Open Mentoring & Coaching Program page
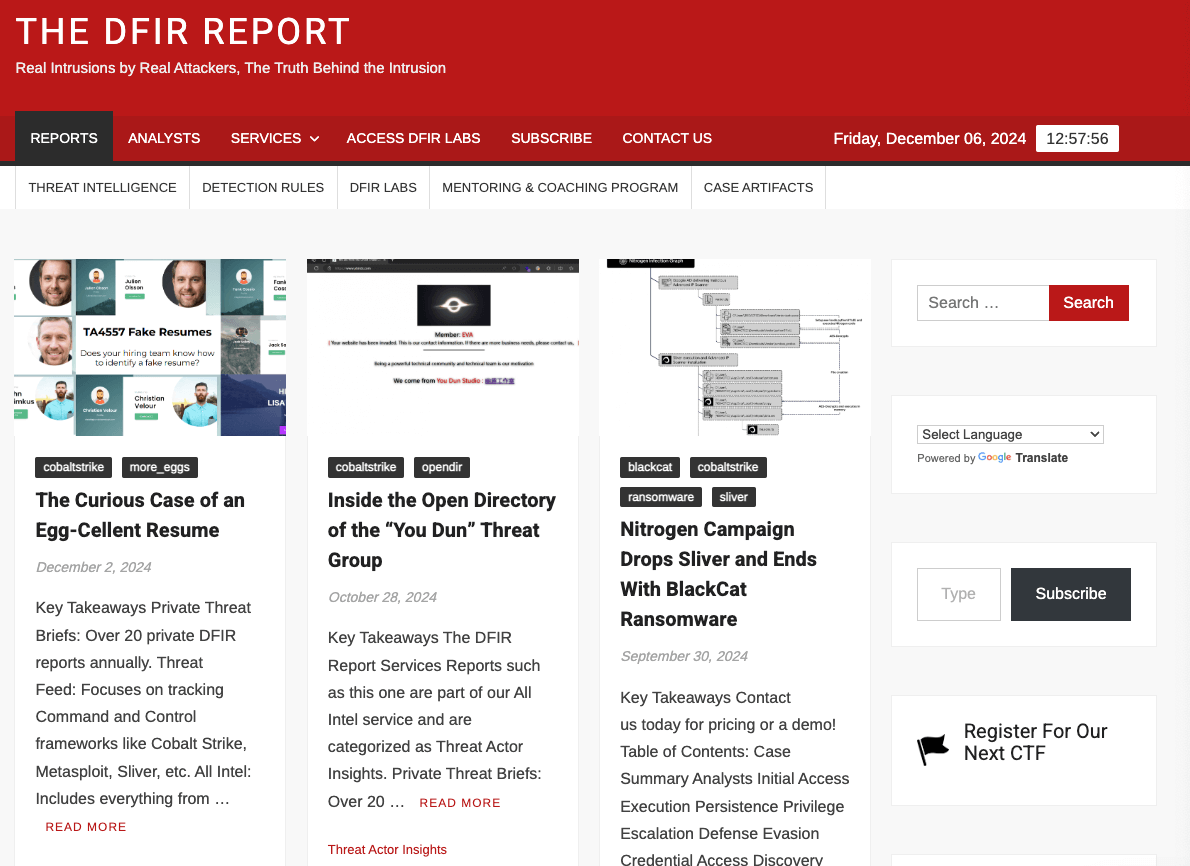1190x866 pixels. coord(560,187)
